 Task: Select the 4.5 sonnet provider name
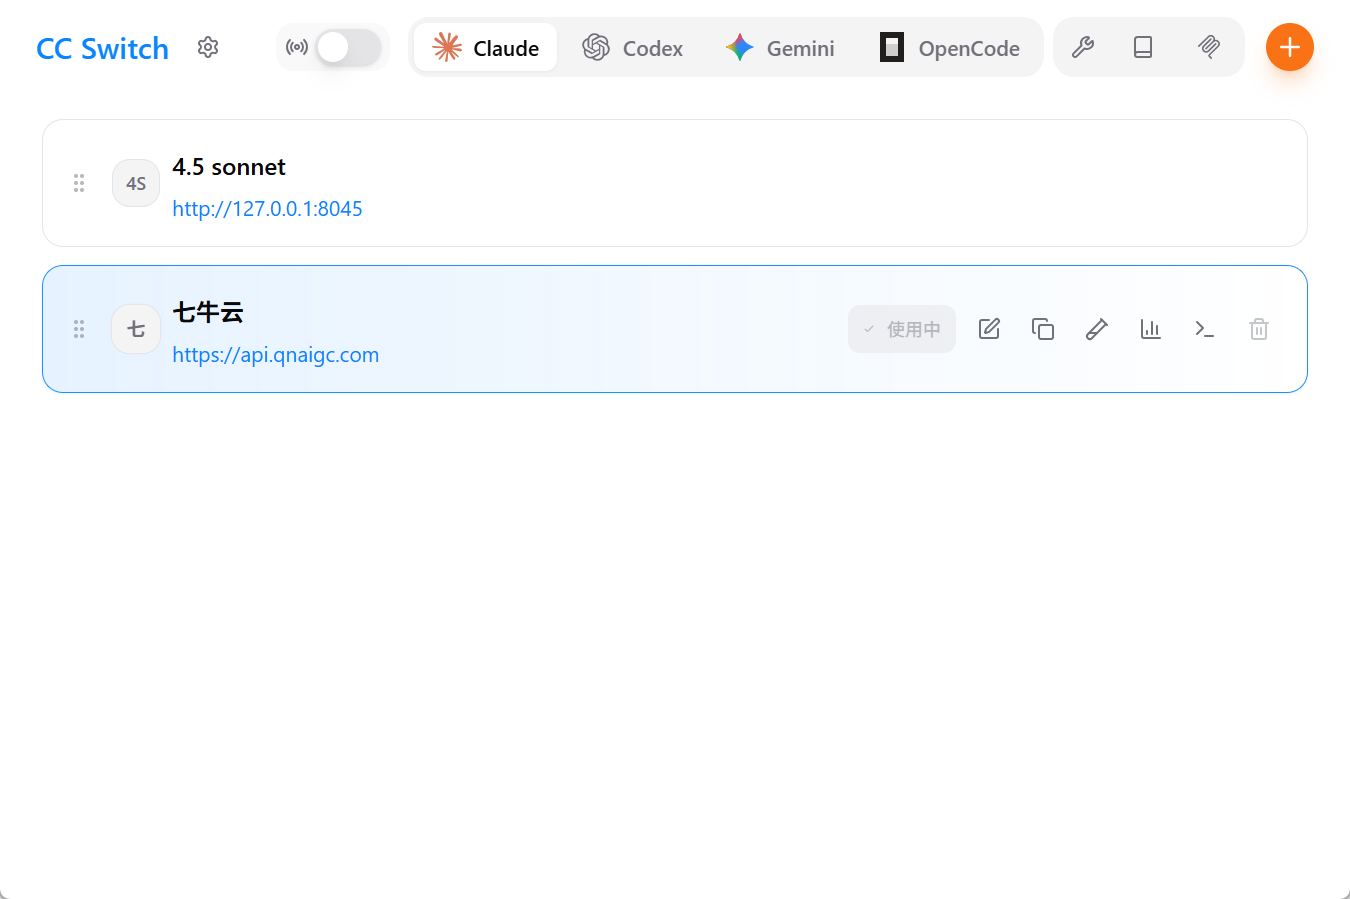[x=229, y=167]
